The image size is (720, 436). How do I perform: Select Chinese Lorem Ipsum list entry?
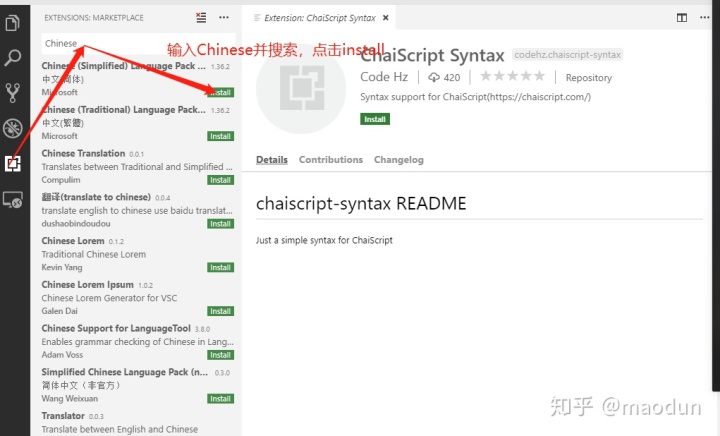coord(136,297)
